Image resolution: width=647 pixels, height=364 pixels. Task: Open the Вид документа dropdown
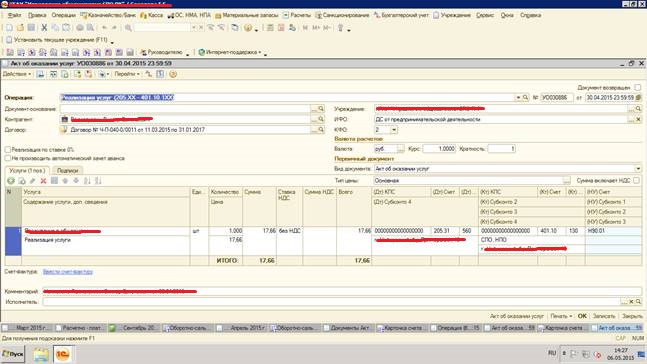pos(638,169)
